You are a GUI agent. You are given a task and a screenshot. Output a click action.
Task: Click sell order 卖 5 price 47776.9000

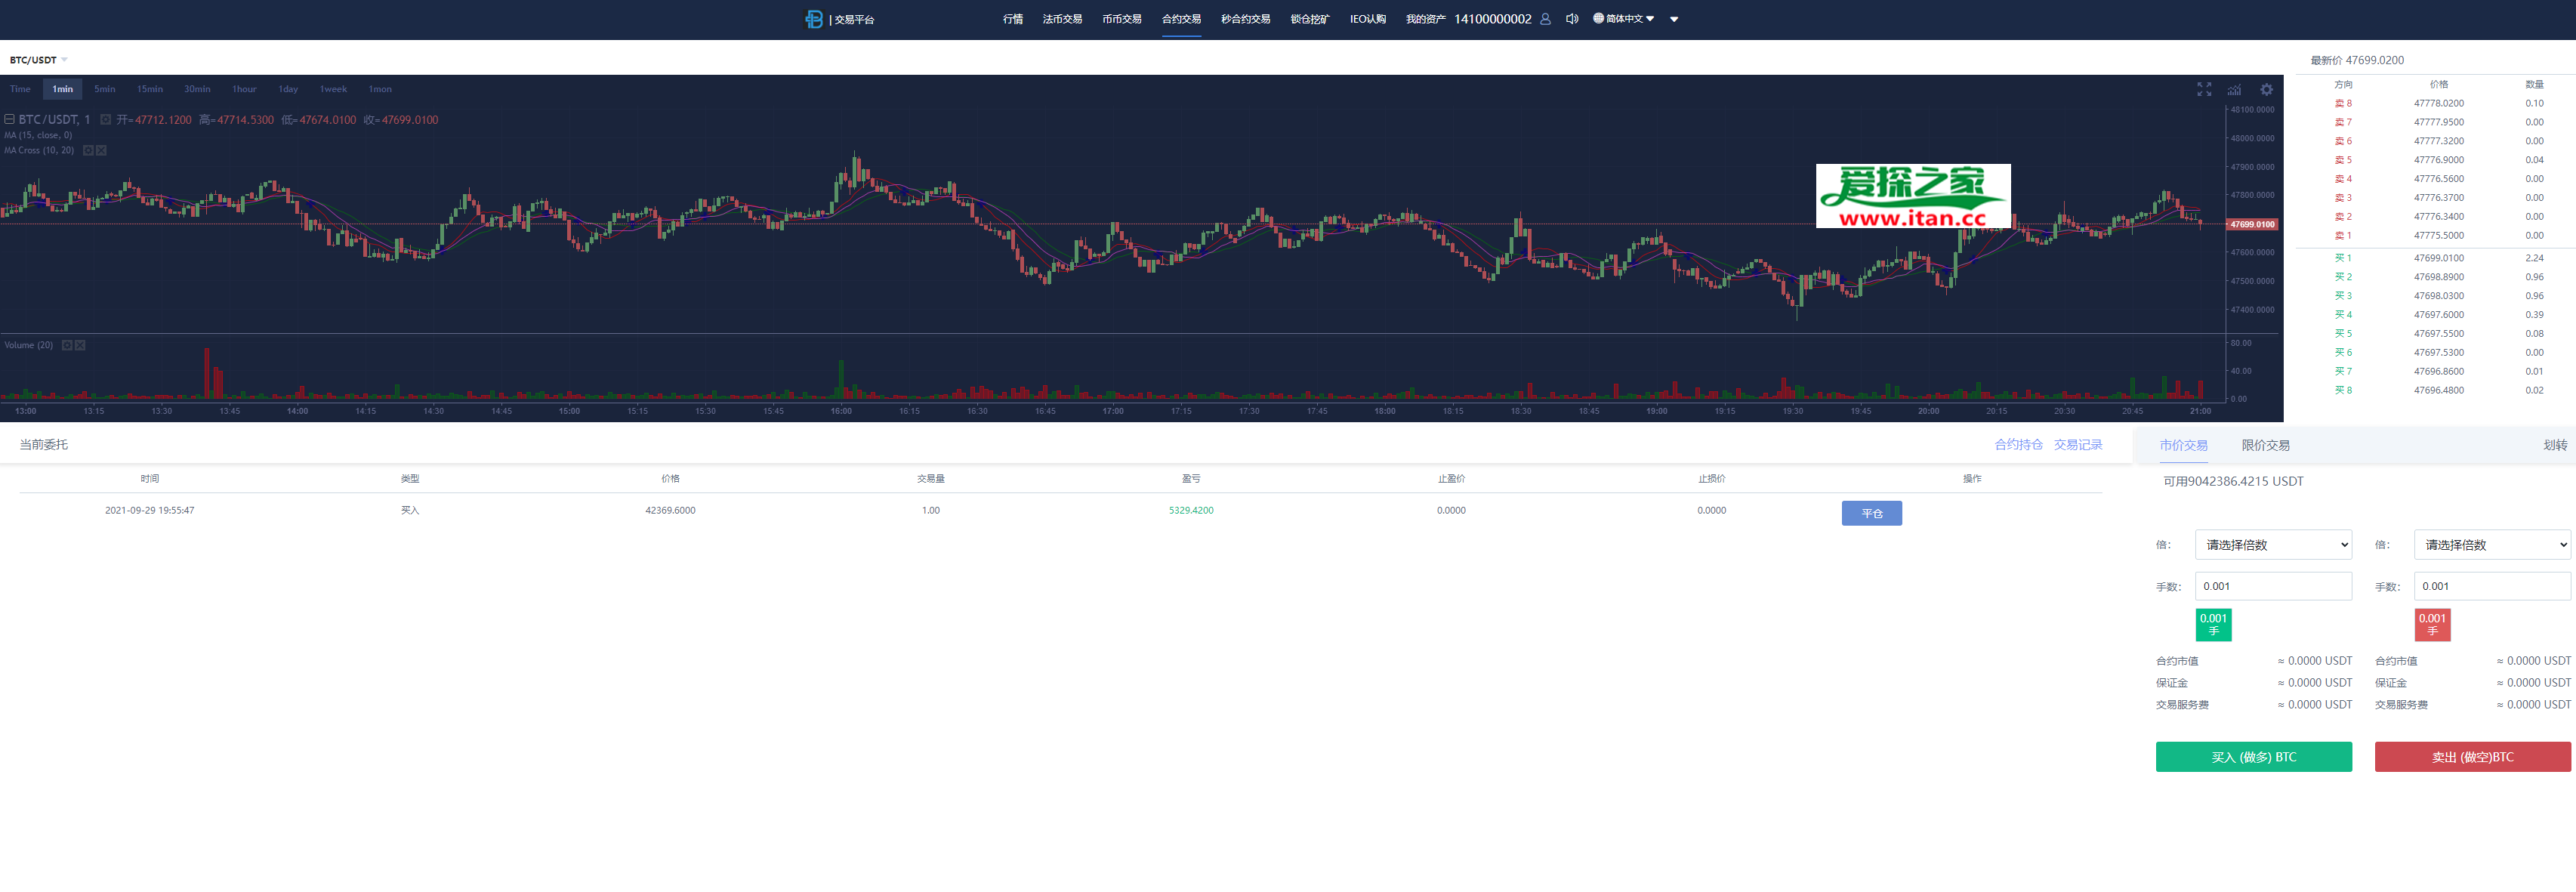2438,160
